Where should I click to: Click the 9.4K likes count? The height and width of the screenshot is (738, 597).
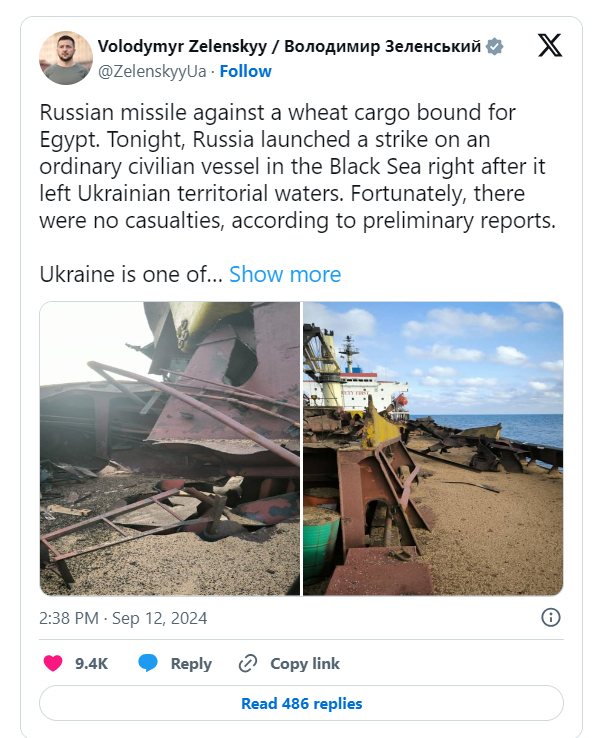pos(91,664)
